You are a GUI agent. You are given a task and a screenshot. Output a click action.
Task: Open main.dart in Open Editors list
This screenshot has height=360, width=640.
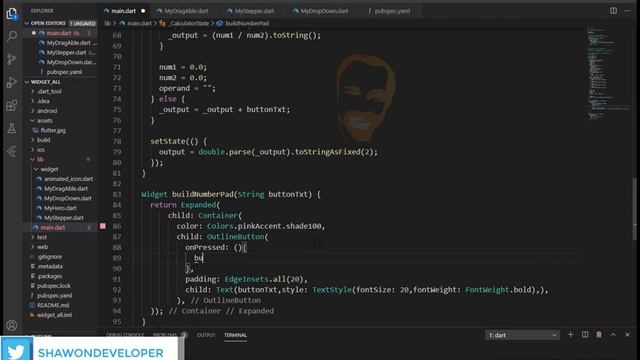(x=59, y=33)
